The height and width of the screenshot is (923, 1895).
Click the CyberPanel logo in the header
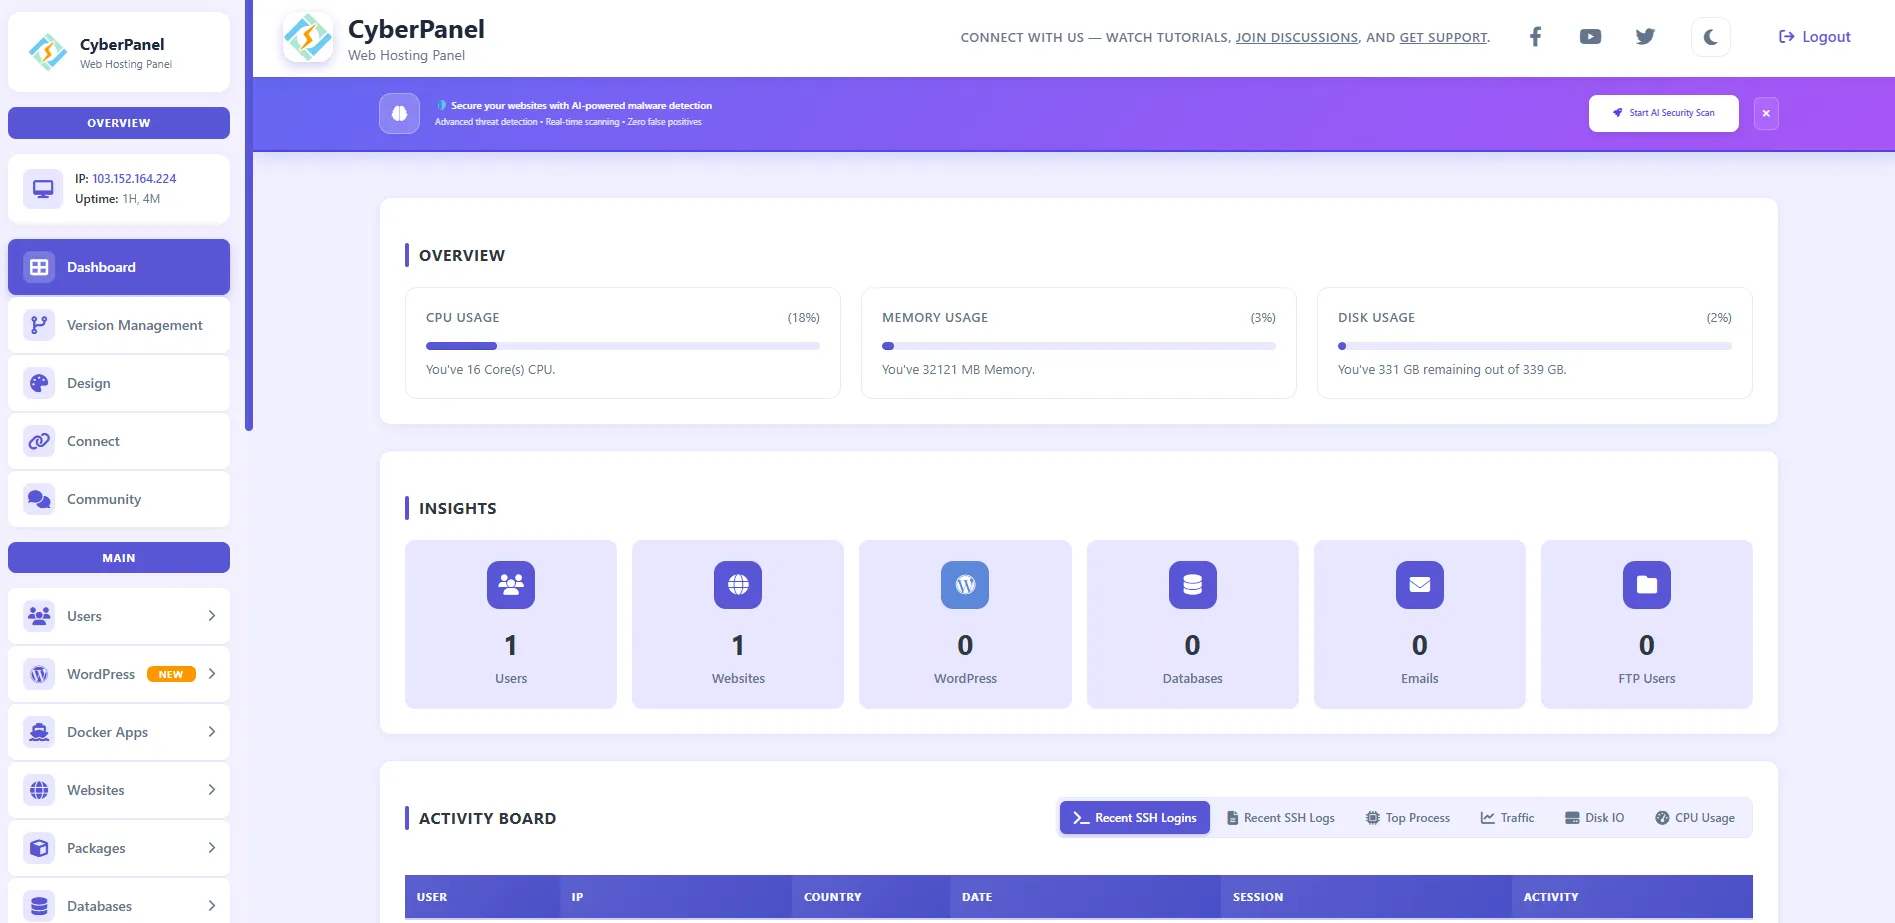[308, 38]
